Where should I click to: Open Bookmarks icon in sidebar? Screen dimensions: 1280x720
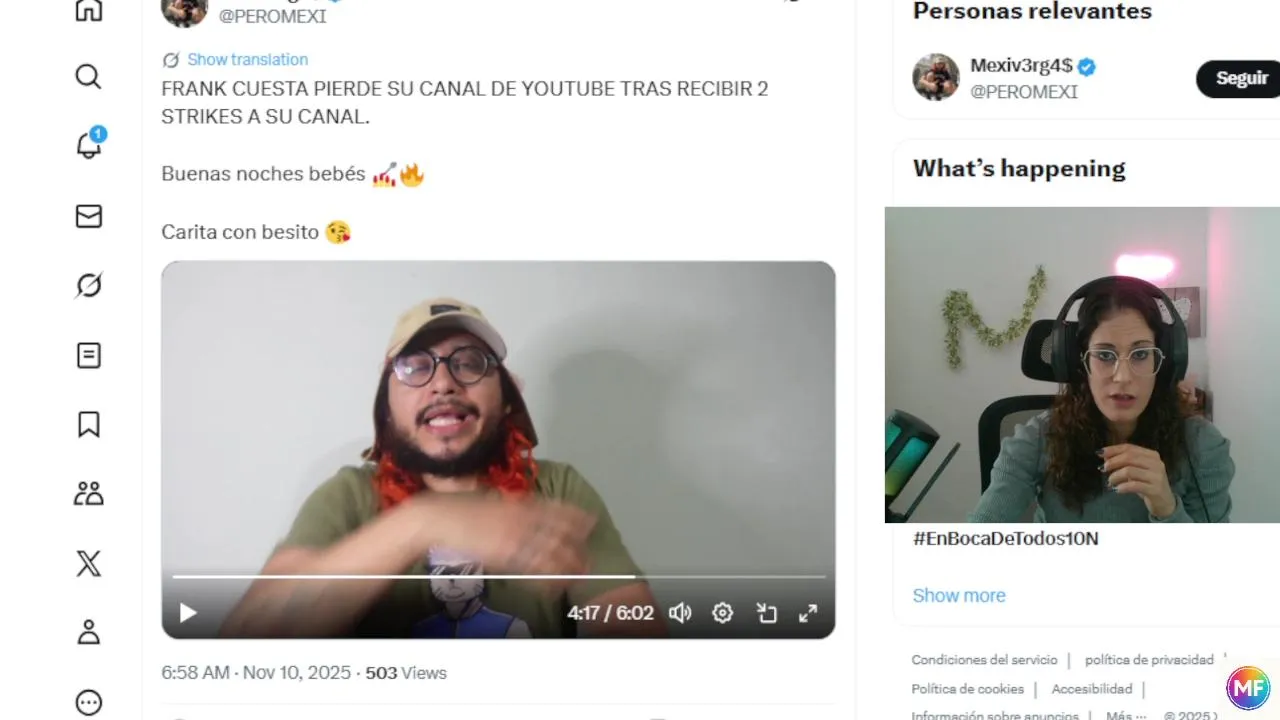point(88,425)
